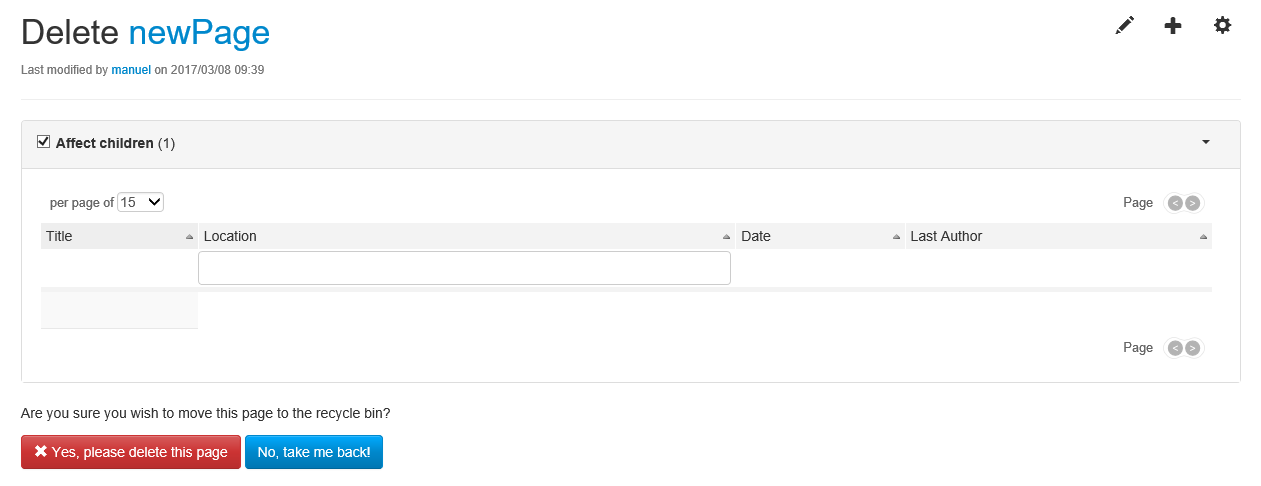Focus the Location filter text field
Image resolution: width=1261 pixels, height=486 pixels.
click(x=464, y=268)
